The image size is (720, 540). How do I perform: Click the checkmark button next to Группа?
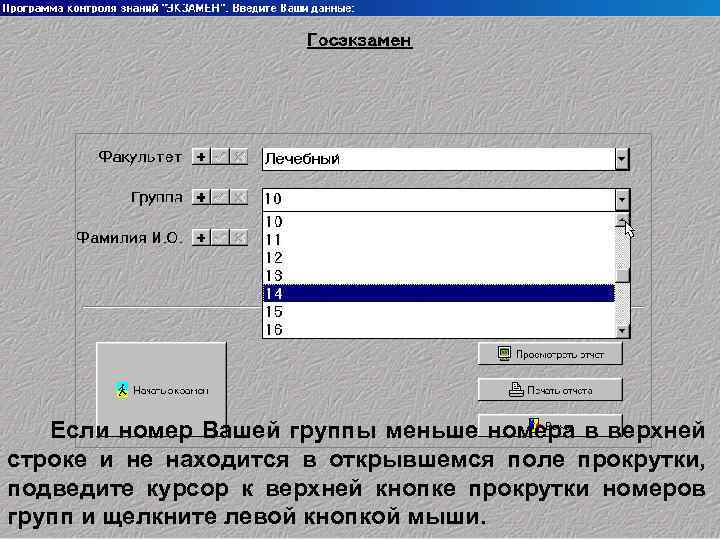(x=220, y=197)
